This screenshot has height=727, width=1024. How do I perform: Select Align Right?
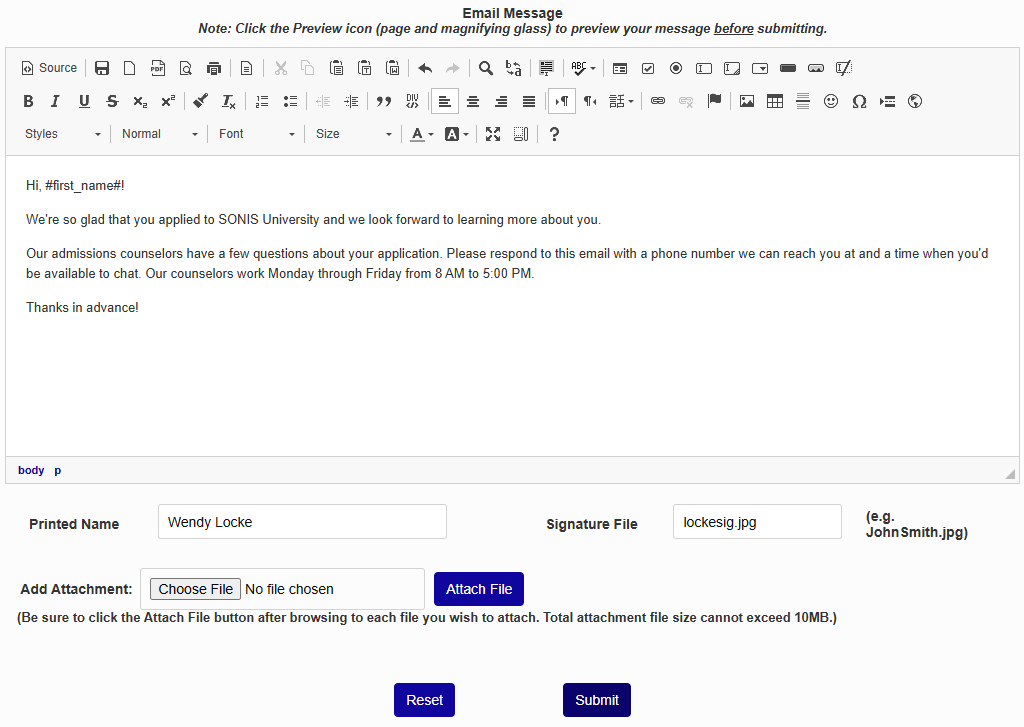501,101
